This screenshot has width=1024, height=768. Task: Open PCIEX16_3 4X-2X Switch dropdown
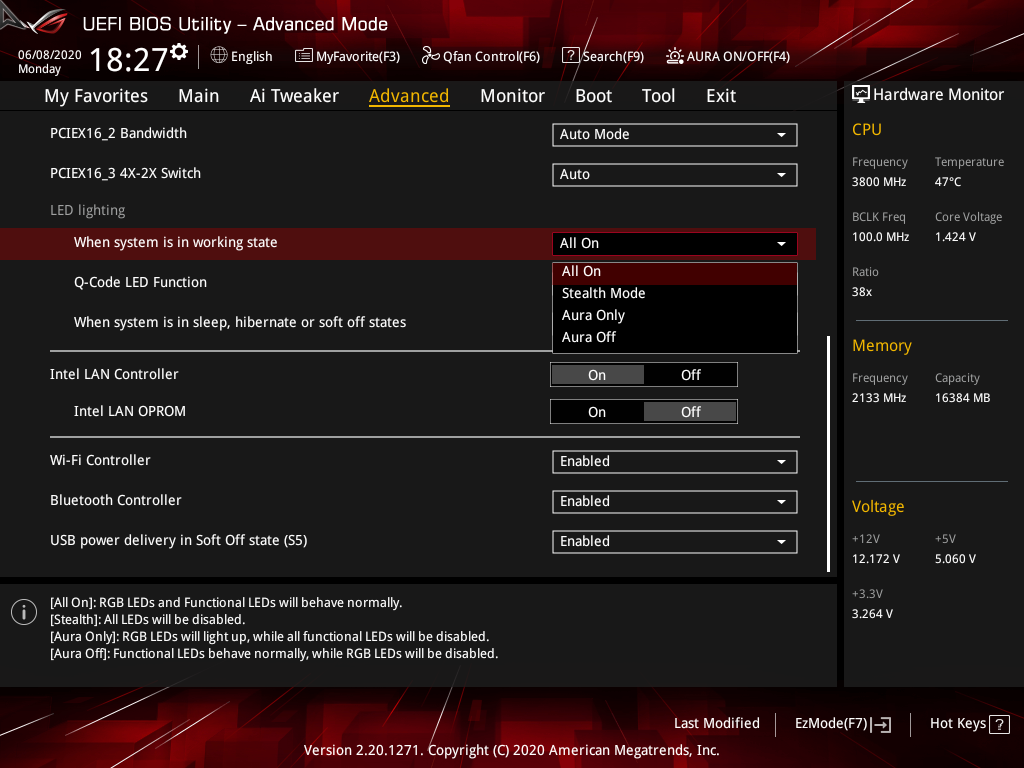pos(675,174)
